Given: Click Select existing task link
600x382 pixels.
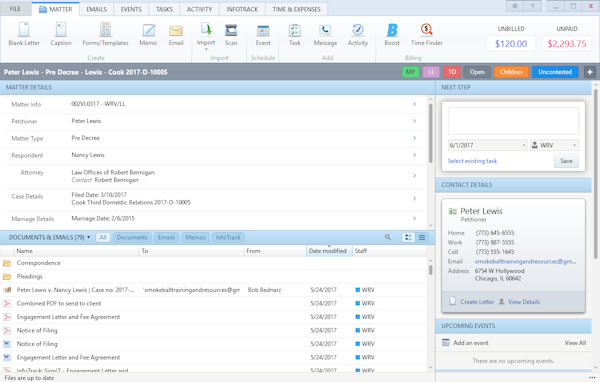Looking at the screenshot, I should click(x=472, y=161).
